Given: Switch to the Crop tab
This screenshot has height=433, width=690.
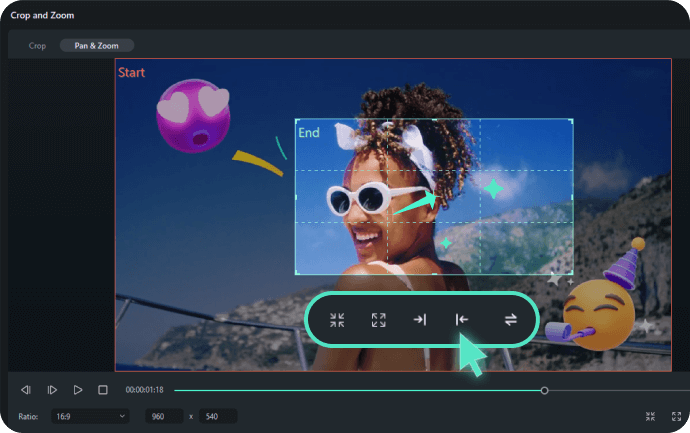Looking at the screenshot, I should tap(37, 45).
